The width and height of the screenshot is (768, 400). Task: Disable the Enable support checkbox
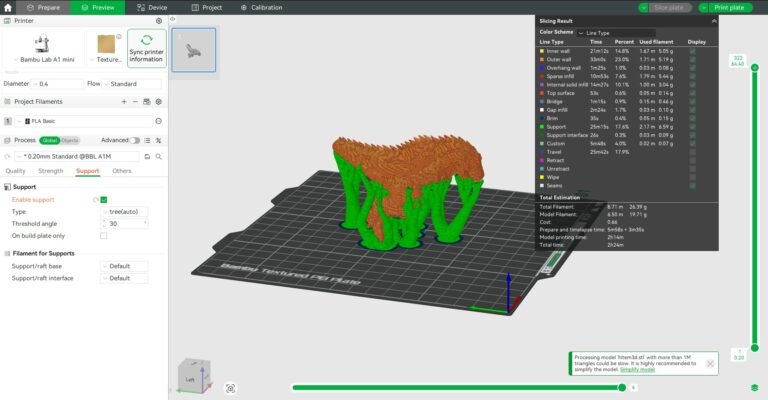click(x=104, y=200)
